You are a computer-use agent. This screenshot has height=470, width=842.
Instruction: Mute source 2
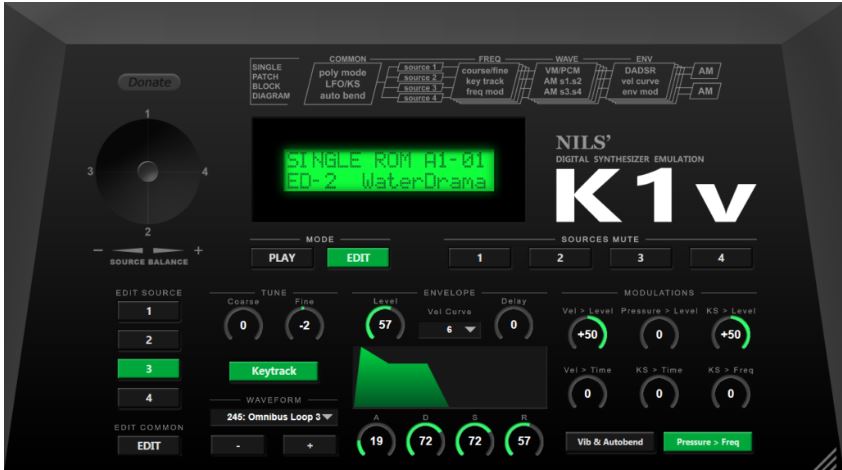(x=560, y=258)
